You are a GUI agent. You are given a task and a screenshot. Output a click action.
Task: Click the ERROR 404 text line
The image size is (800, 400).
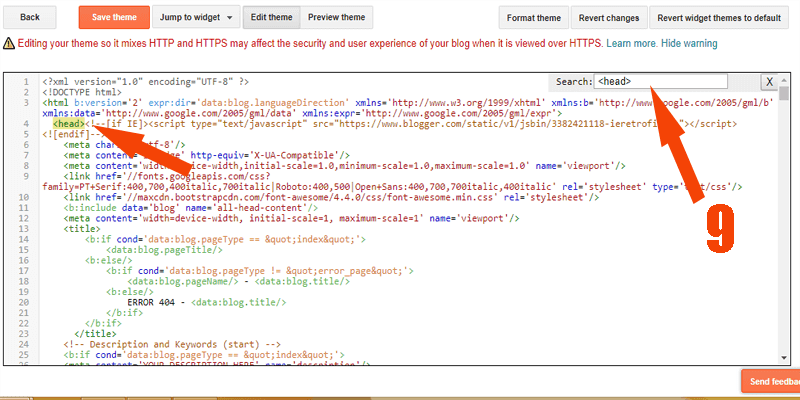pos(207,302)
